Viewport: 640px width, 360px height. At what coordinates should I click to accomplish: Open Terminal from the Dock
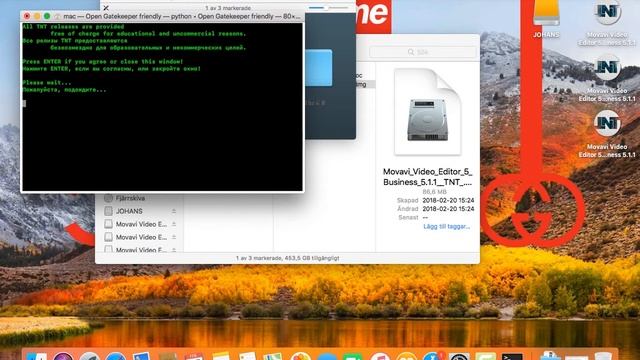tap(512, 356)
